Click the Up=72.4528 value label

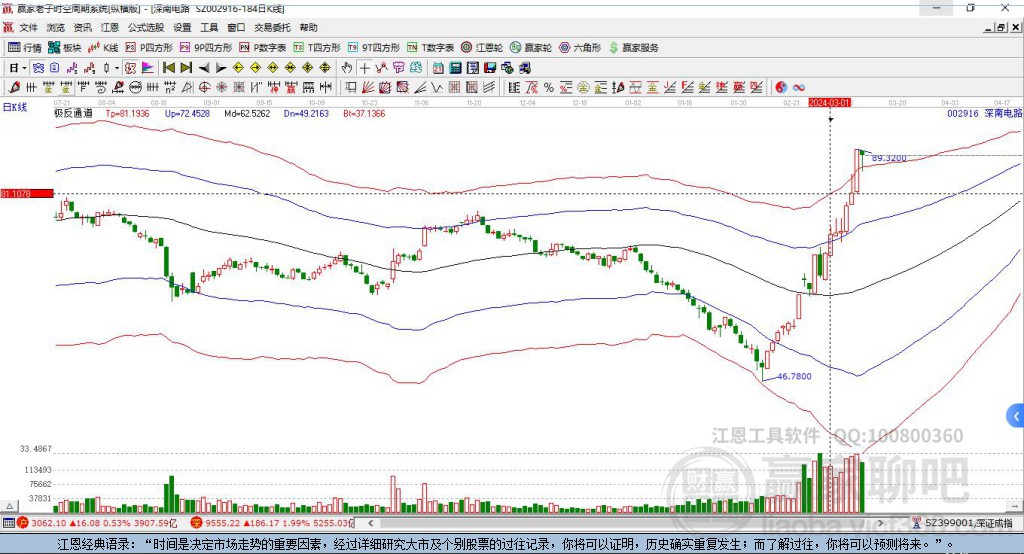187,113
